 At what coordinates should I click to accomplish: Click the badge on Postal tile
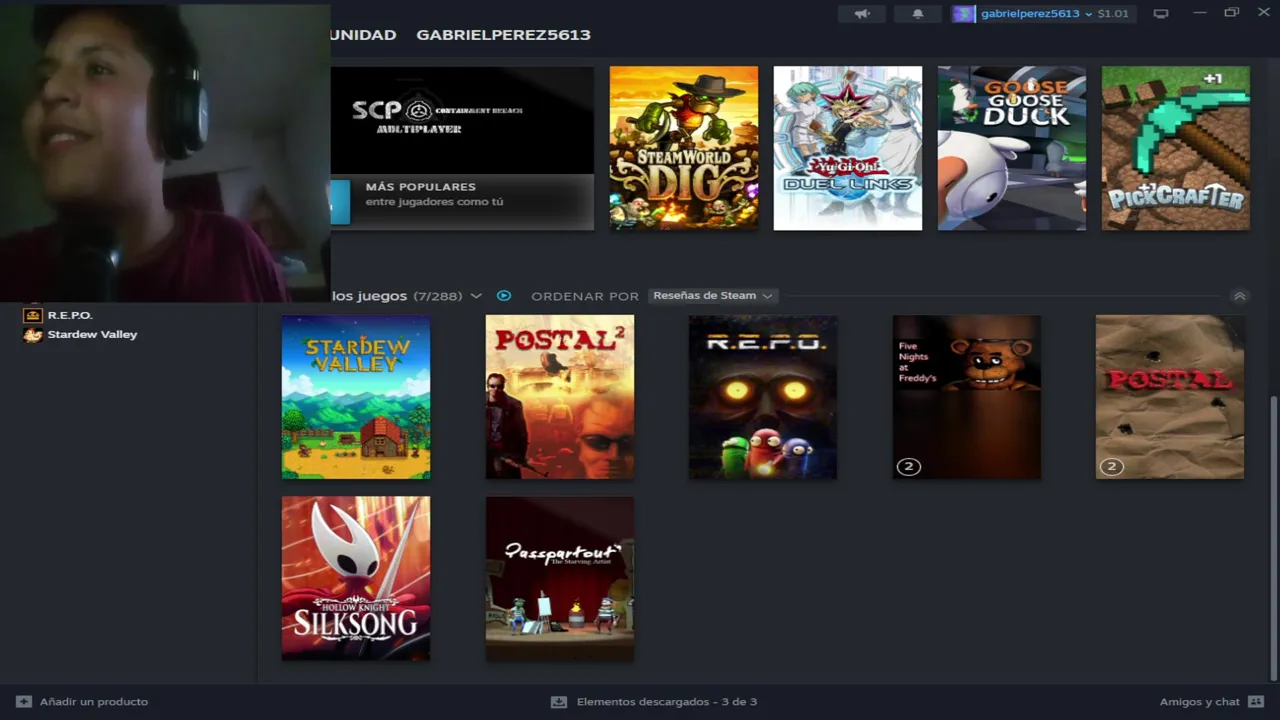pos(1111,466)
